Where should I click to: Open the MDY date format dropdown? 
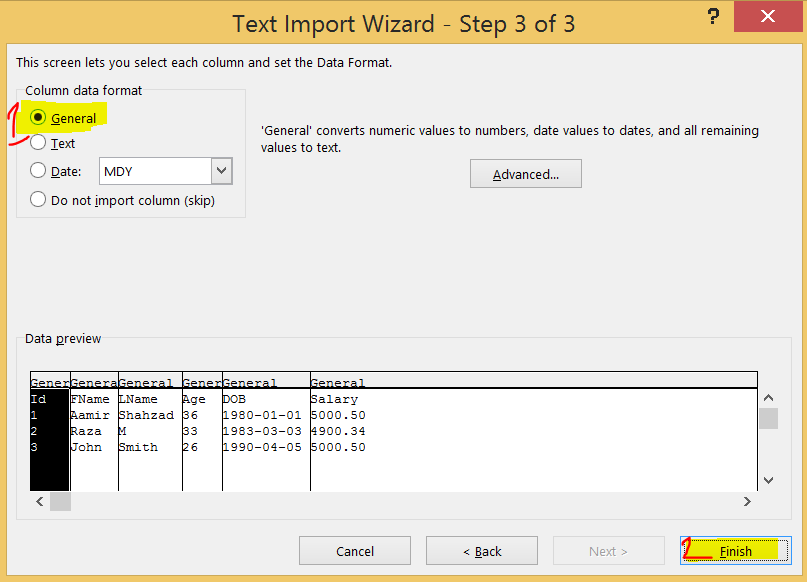(222, 170)
